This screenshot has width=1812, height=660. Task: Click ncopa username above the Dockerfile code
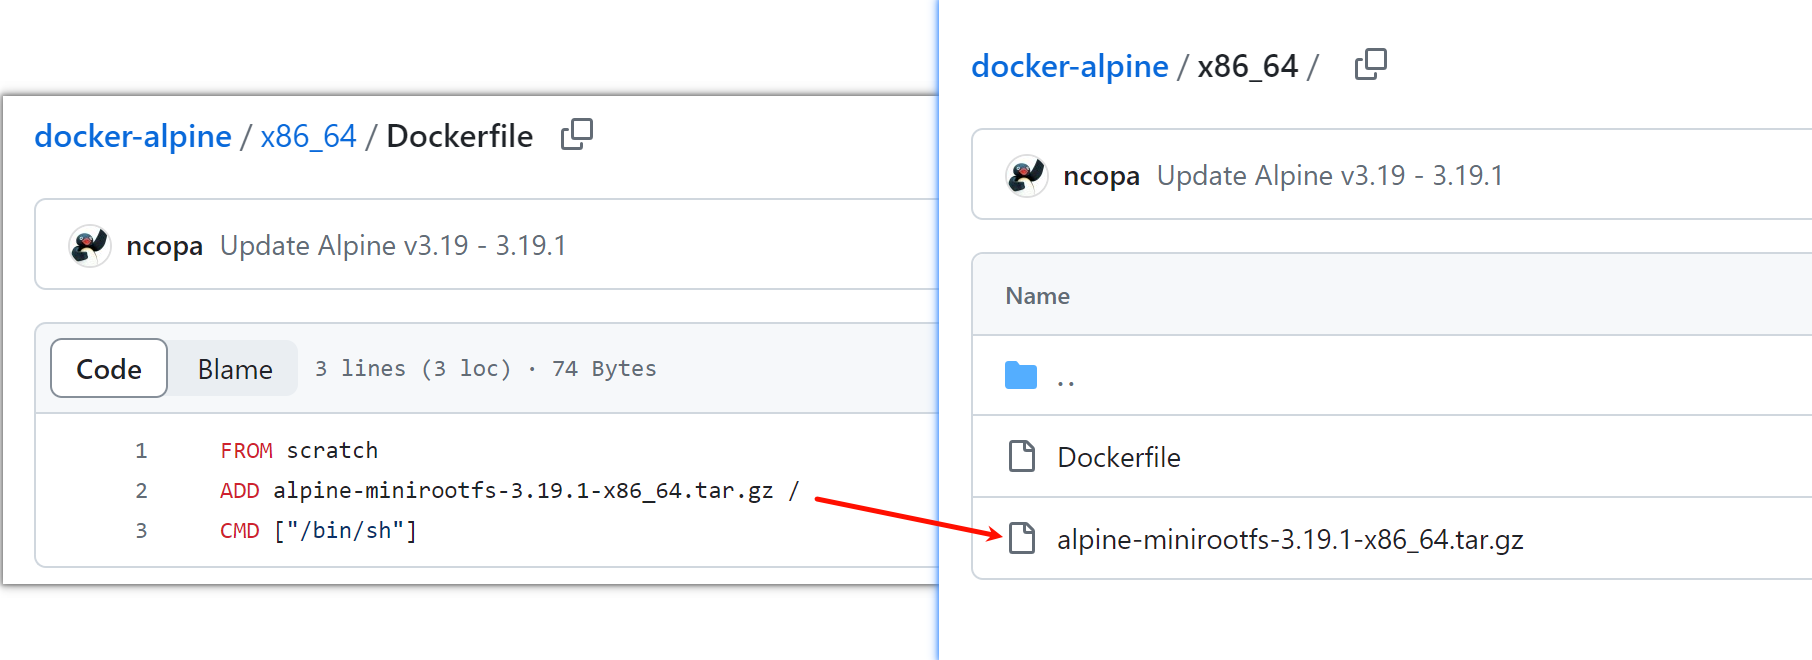coord(164,246)
